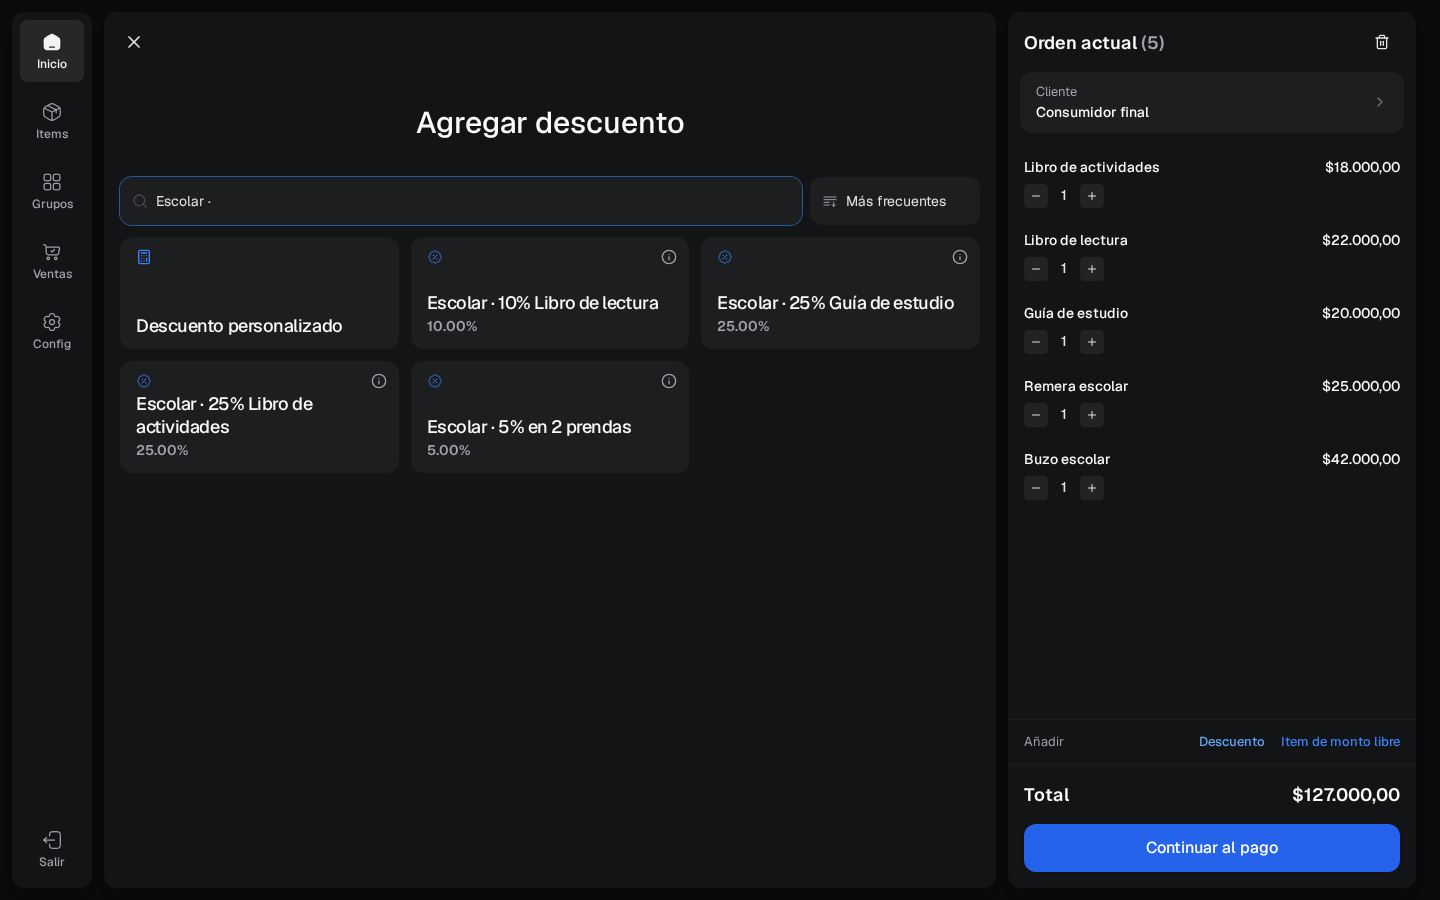Open the Más frecuentes sort dropdown

tap(895, 201)
